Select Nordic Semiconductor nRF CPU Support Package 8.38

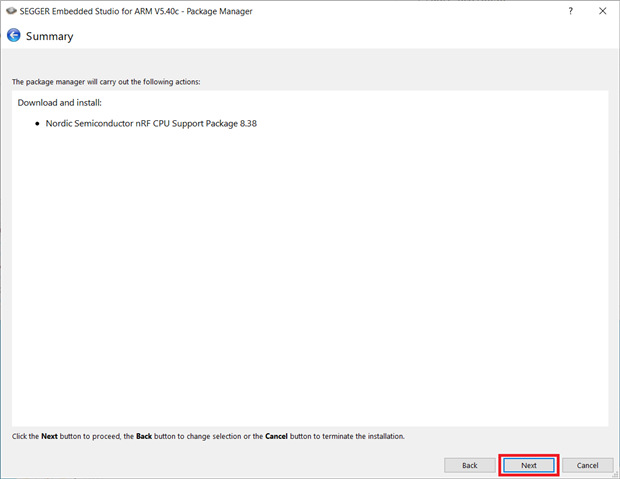151,123
